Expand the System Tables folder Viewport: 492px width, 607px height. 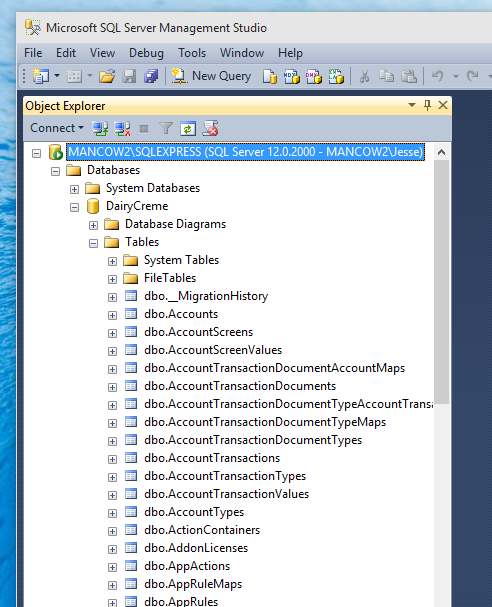(x=112, y=261)
